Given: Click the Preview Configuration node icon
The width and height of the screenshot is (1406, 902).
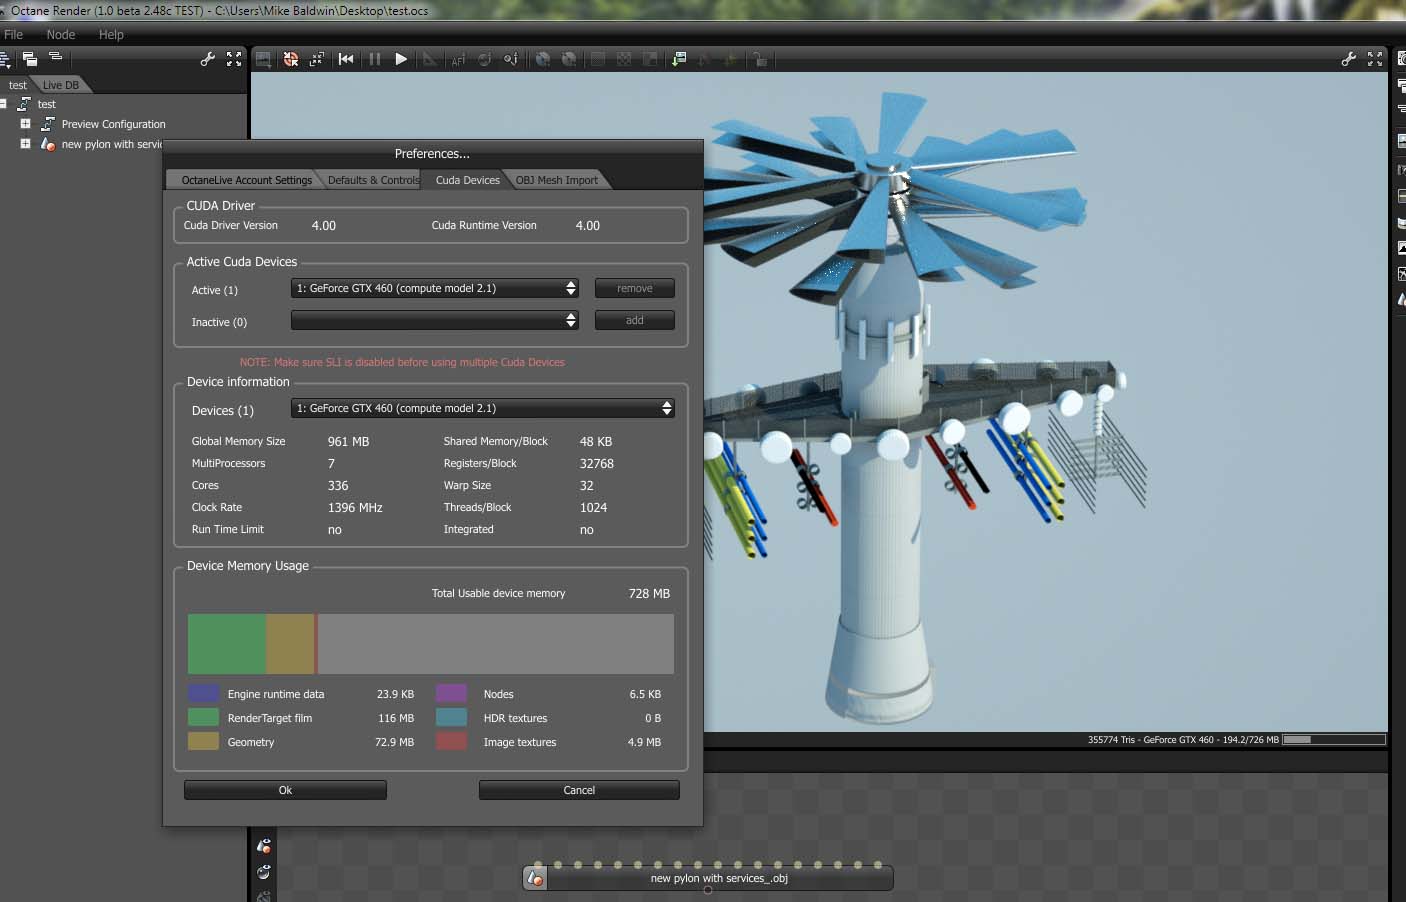Looking at the screenshot, I should [x=48, y=124].
